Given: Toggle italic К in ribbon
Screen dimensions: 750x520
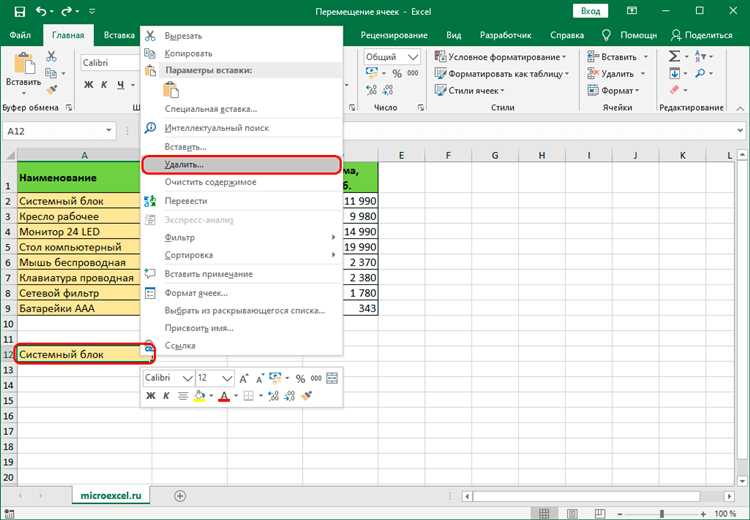Looking at the screenshot, I should [104, 85].
